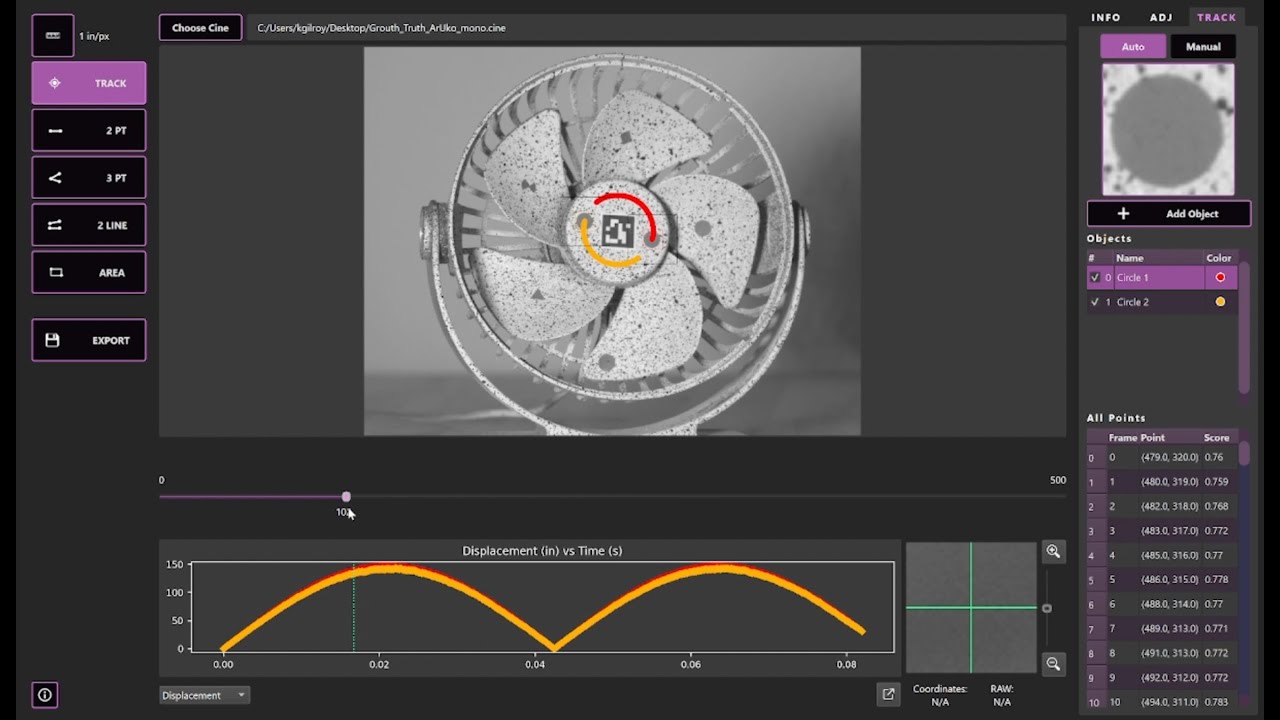
Task: Click the green dotted time marker in graph
Action: pos(353,607)
